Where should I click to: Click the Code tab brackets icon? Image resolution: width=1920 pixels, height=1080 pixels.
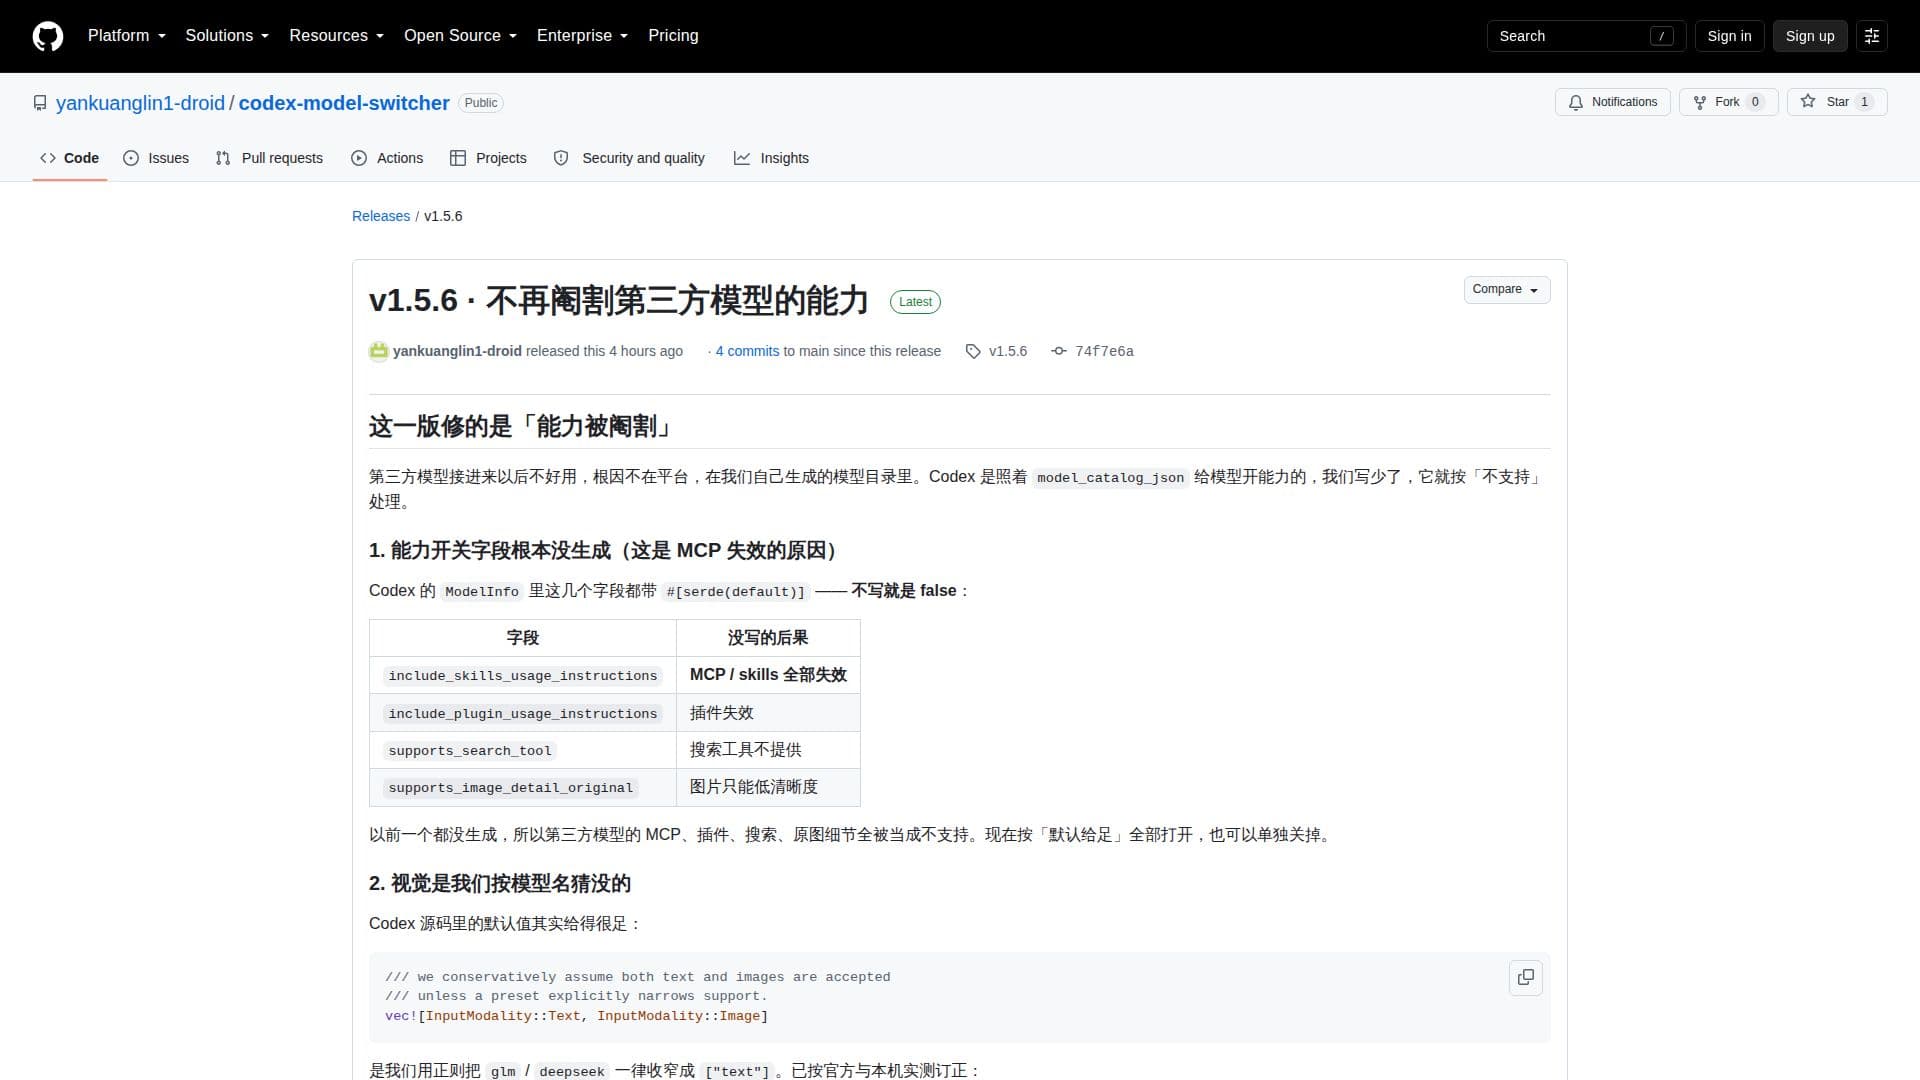pyautogui.click(x=48, y=158)
